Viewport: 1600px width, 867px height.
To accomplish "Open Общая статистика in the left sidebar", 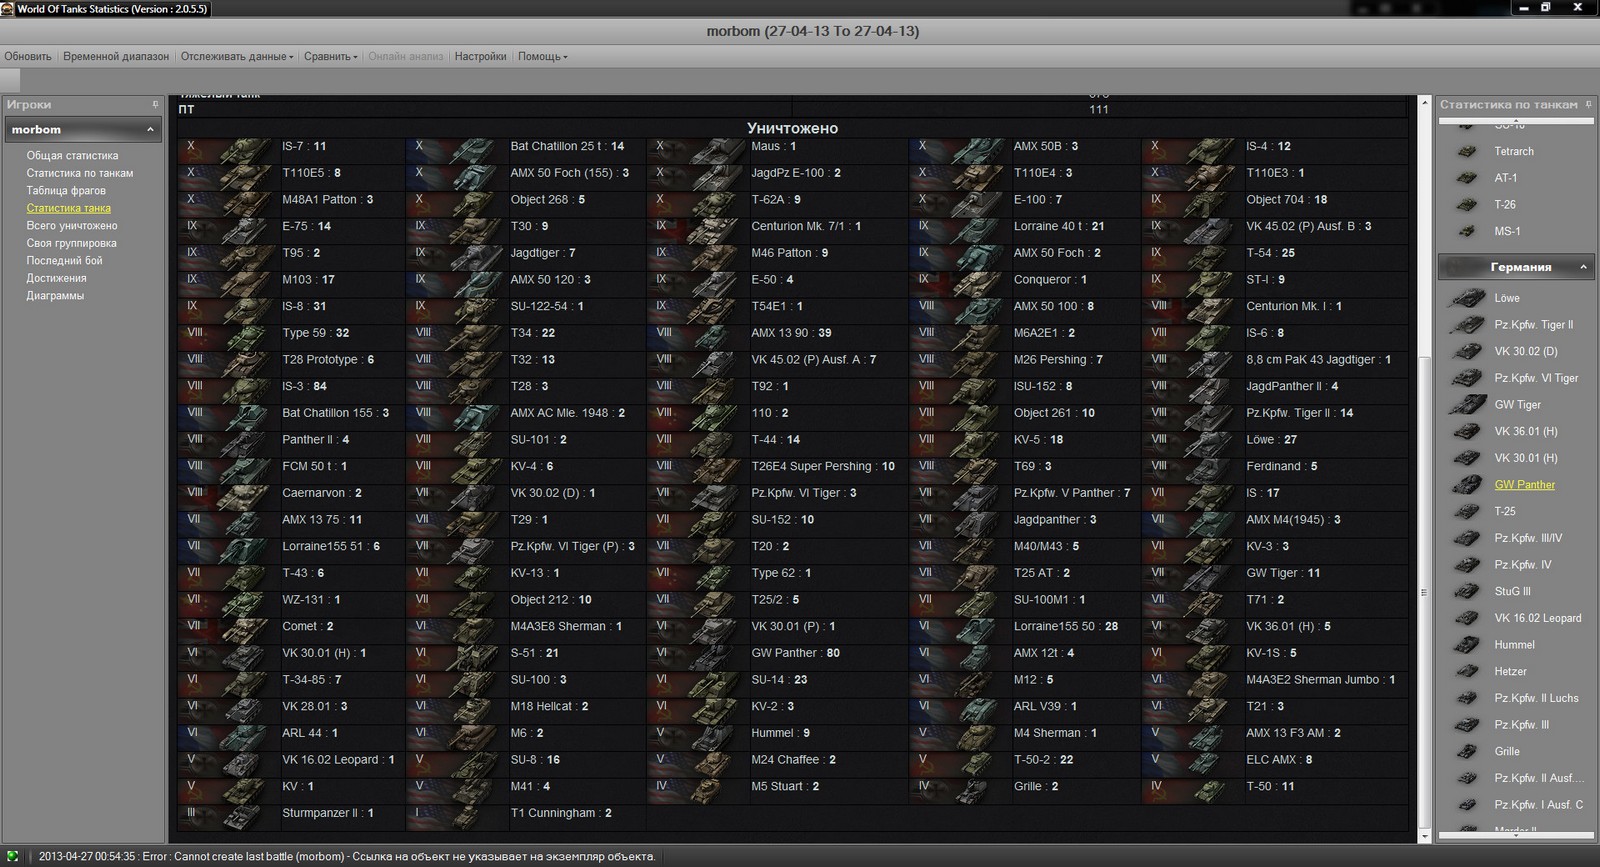I will (x=72, y=156).
